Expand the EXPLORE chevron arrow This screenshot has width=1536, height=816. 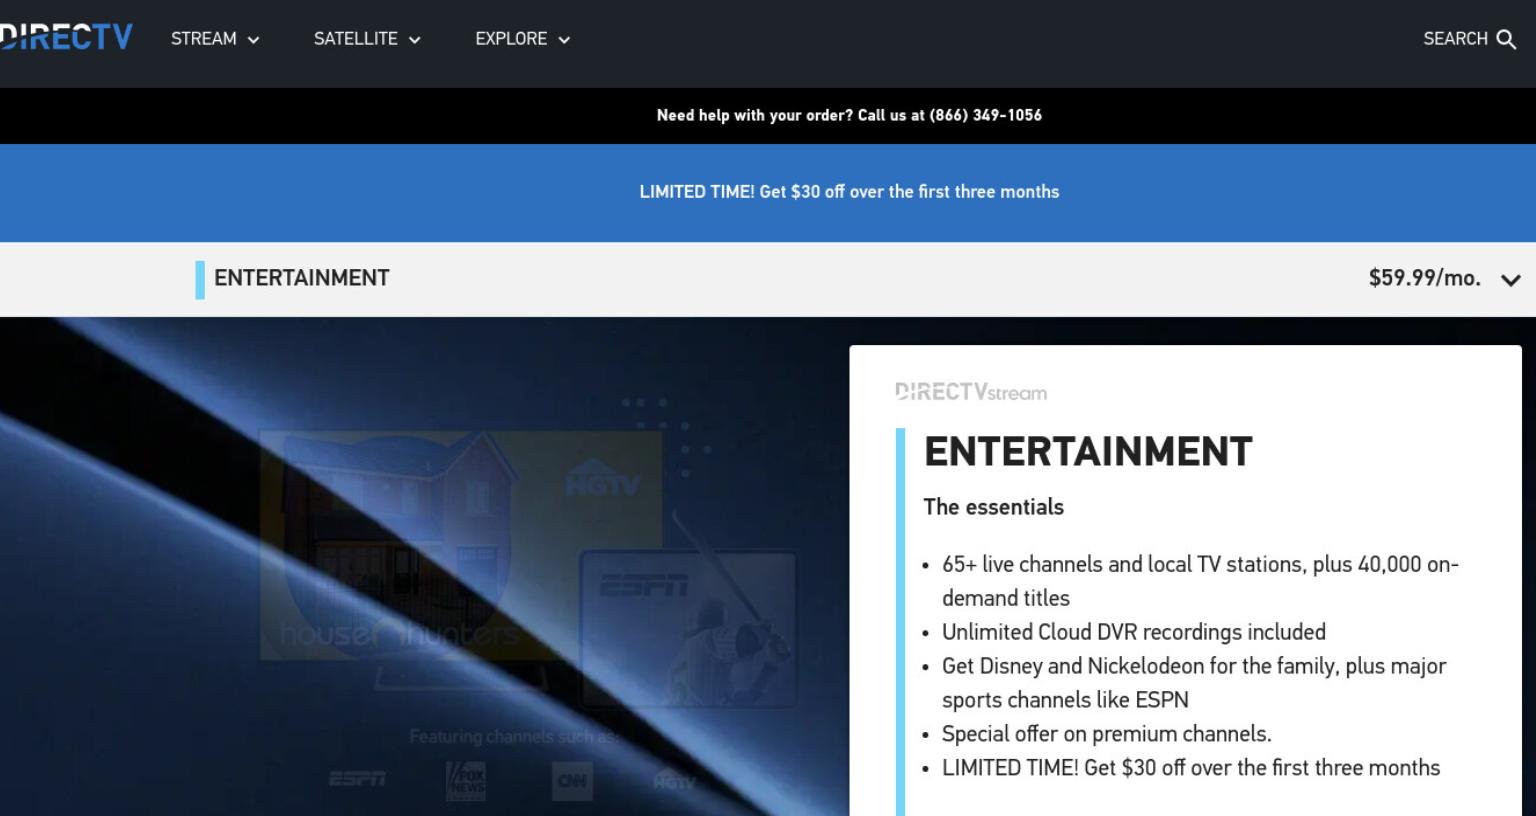click(x=564, y=40)
